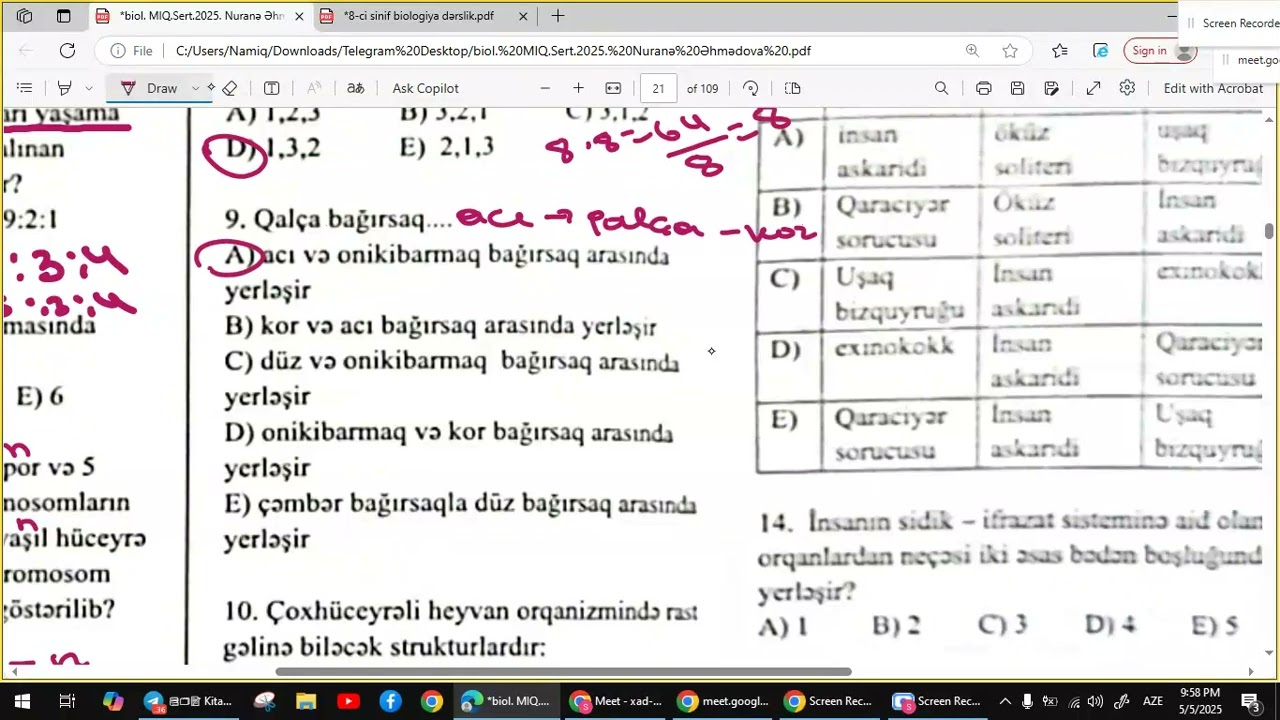The image size is (1280, 720).
Task: Click table cell 'exınokokk' in row D)
Action: (894, 347)
